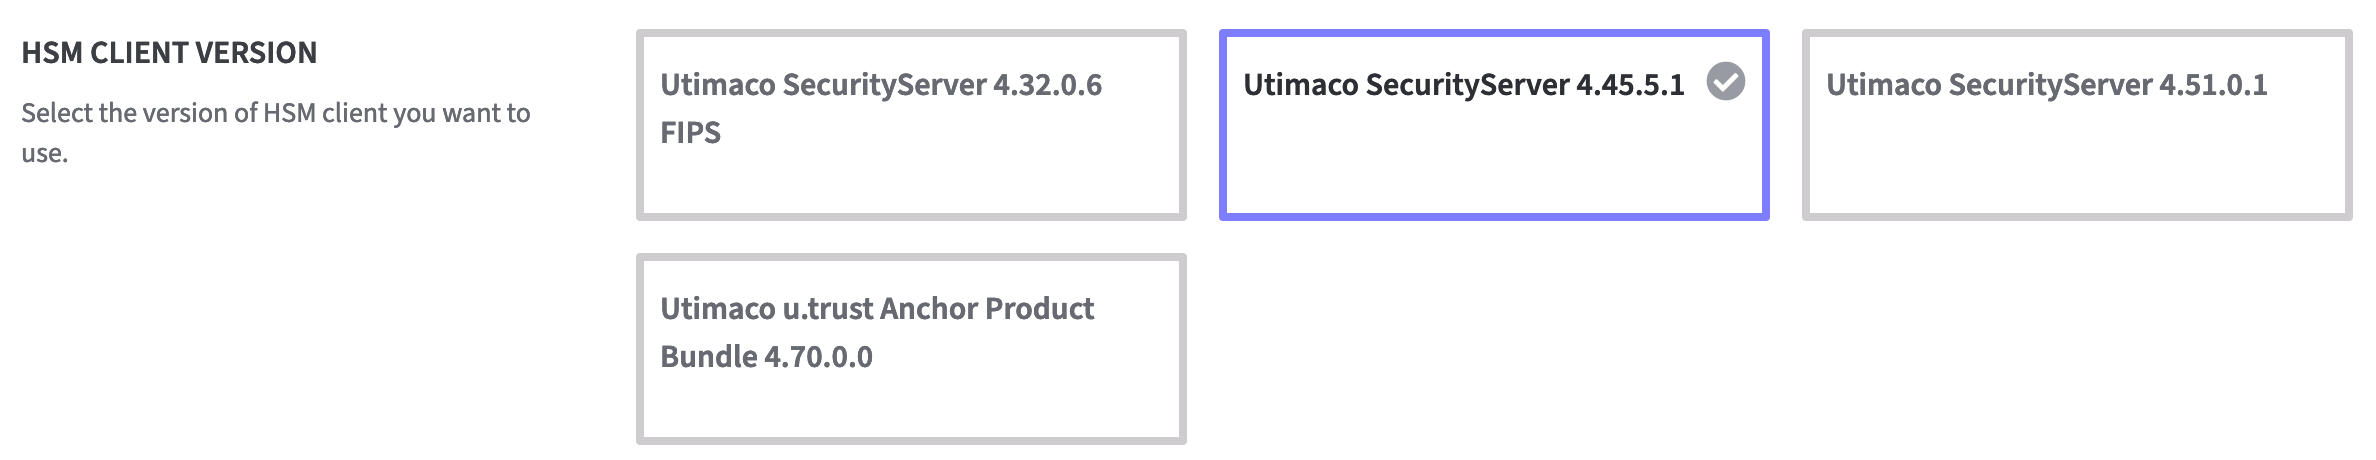Click empty space inside the 4.51.0.1 card

click(x=2076, y=165)
